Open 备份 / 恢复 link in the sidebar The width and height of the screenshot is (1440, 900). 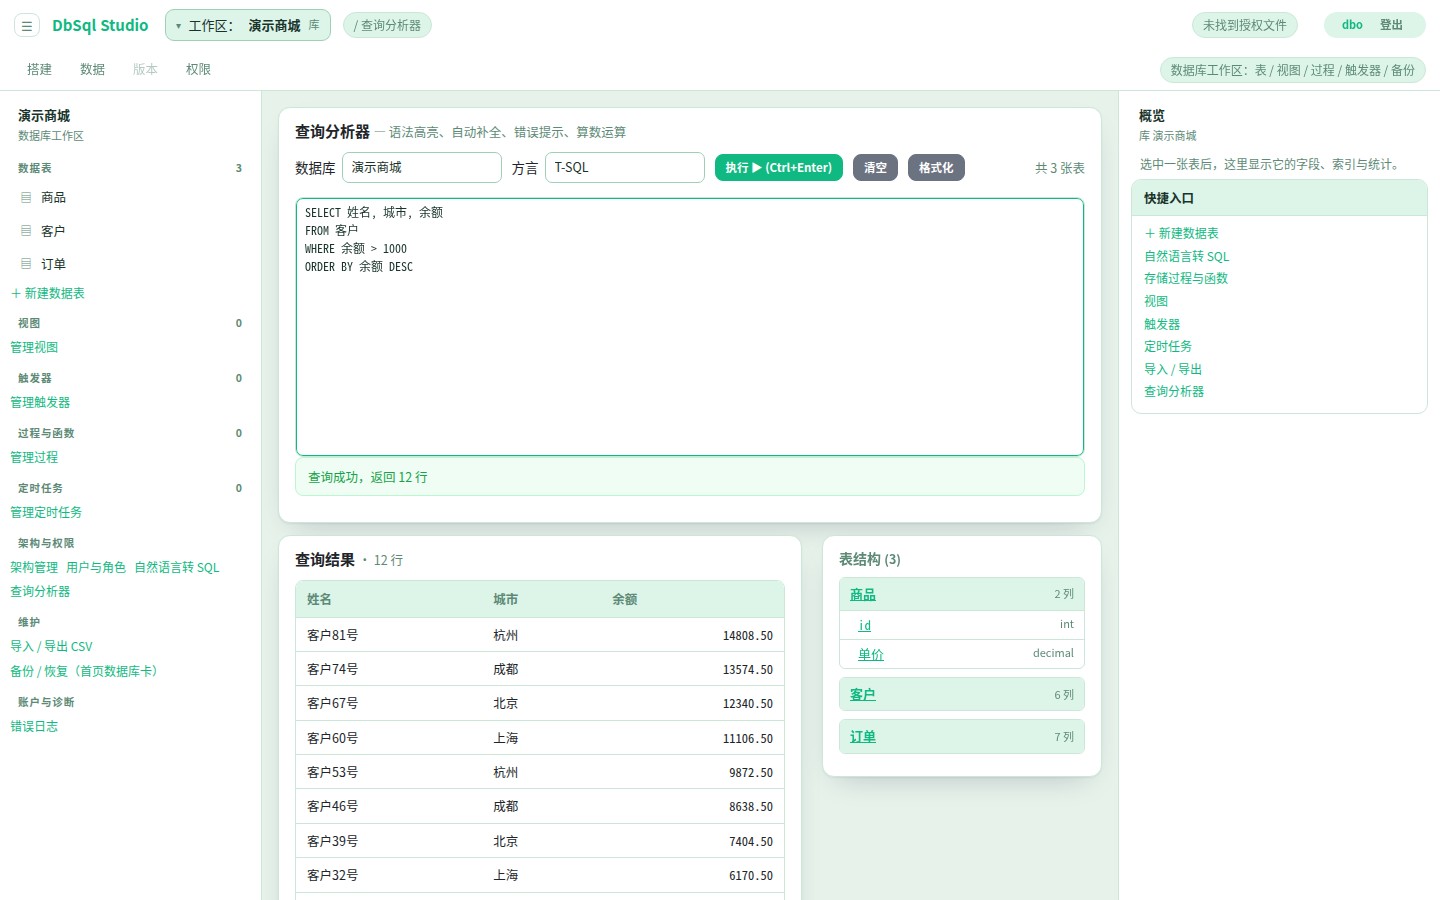84,671
